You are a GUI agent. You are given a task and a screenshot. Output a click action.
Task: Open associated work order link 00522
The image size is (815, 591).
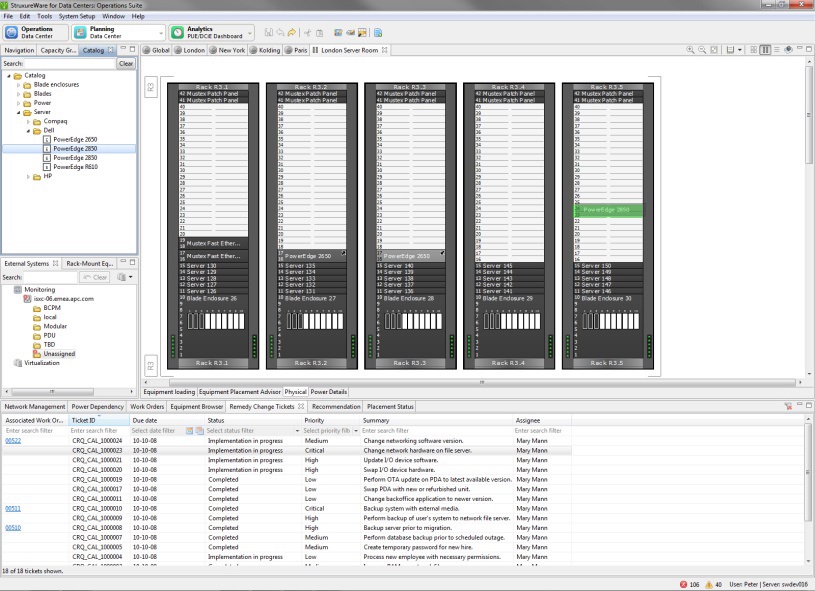13,440
